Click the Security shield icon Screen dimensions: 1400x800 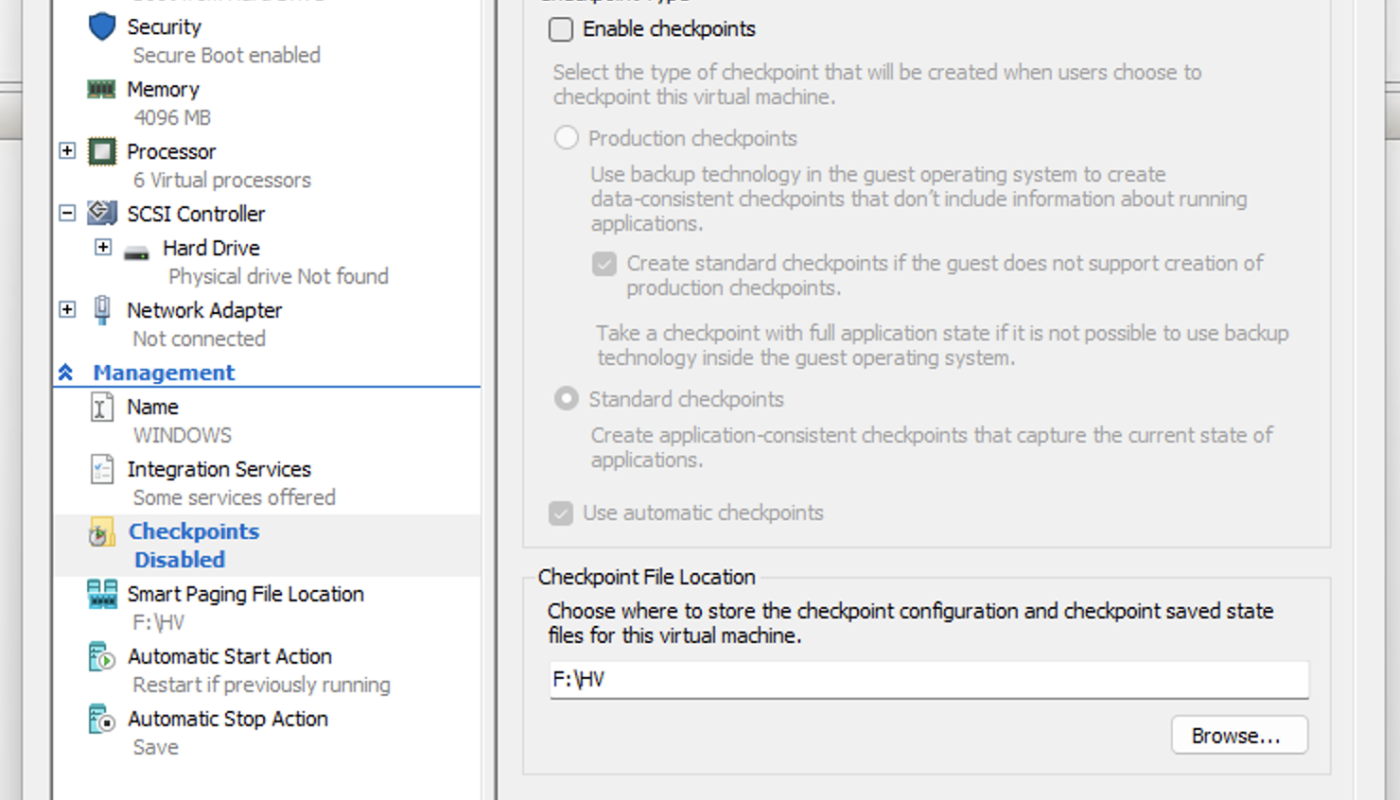(102, 27)
